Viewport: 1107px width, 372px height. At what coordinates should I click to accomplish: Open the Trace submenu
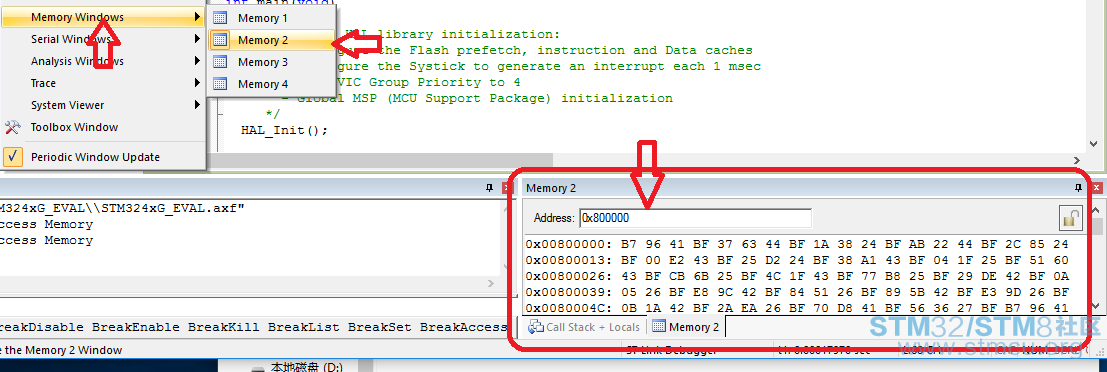point(103,83)
